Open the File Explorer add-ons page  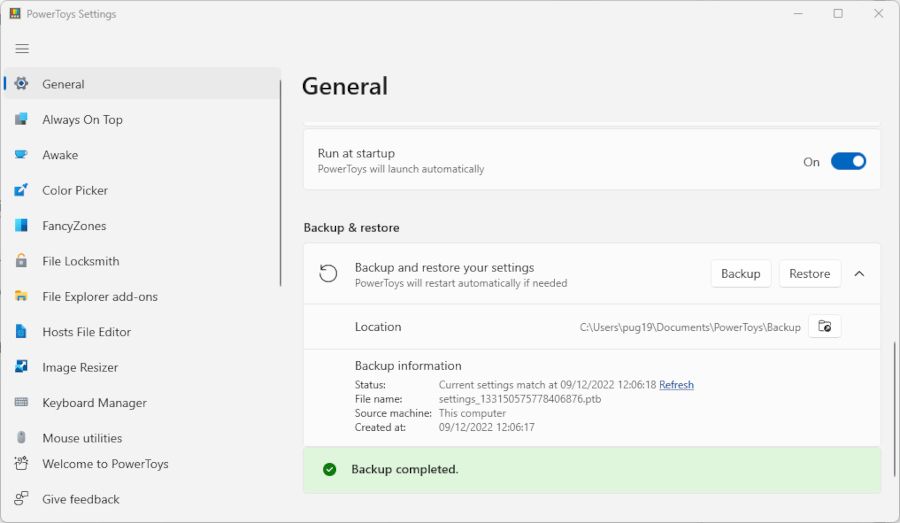click(x=99, y=297)
